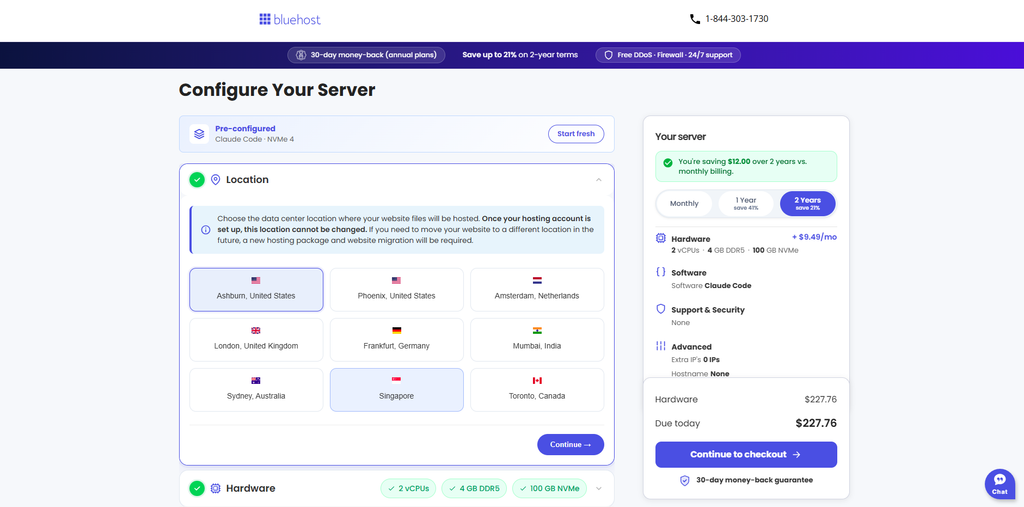
Task: Click Continue button in Location section
Action: pyautogui.click(x=571, y=444)
